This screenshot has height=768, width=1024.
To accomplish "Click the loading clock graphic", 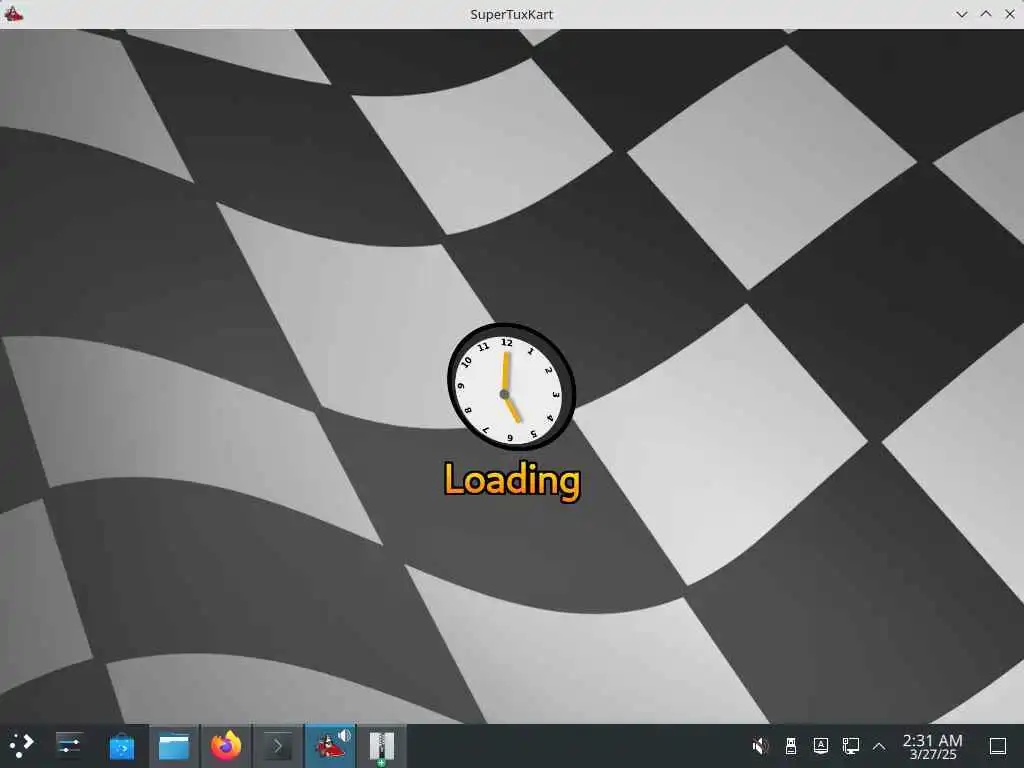I will tap(511, 387).
